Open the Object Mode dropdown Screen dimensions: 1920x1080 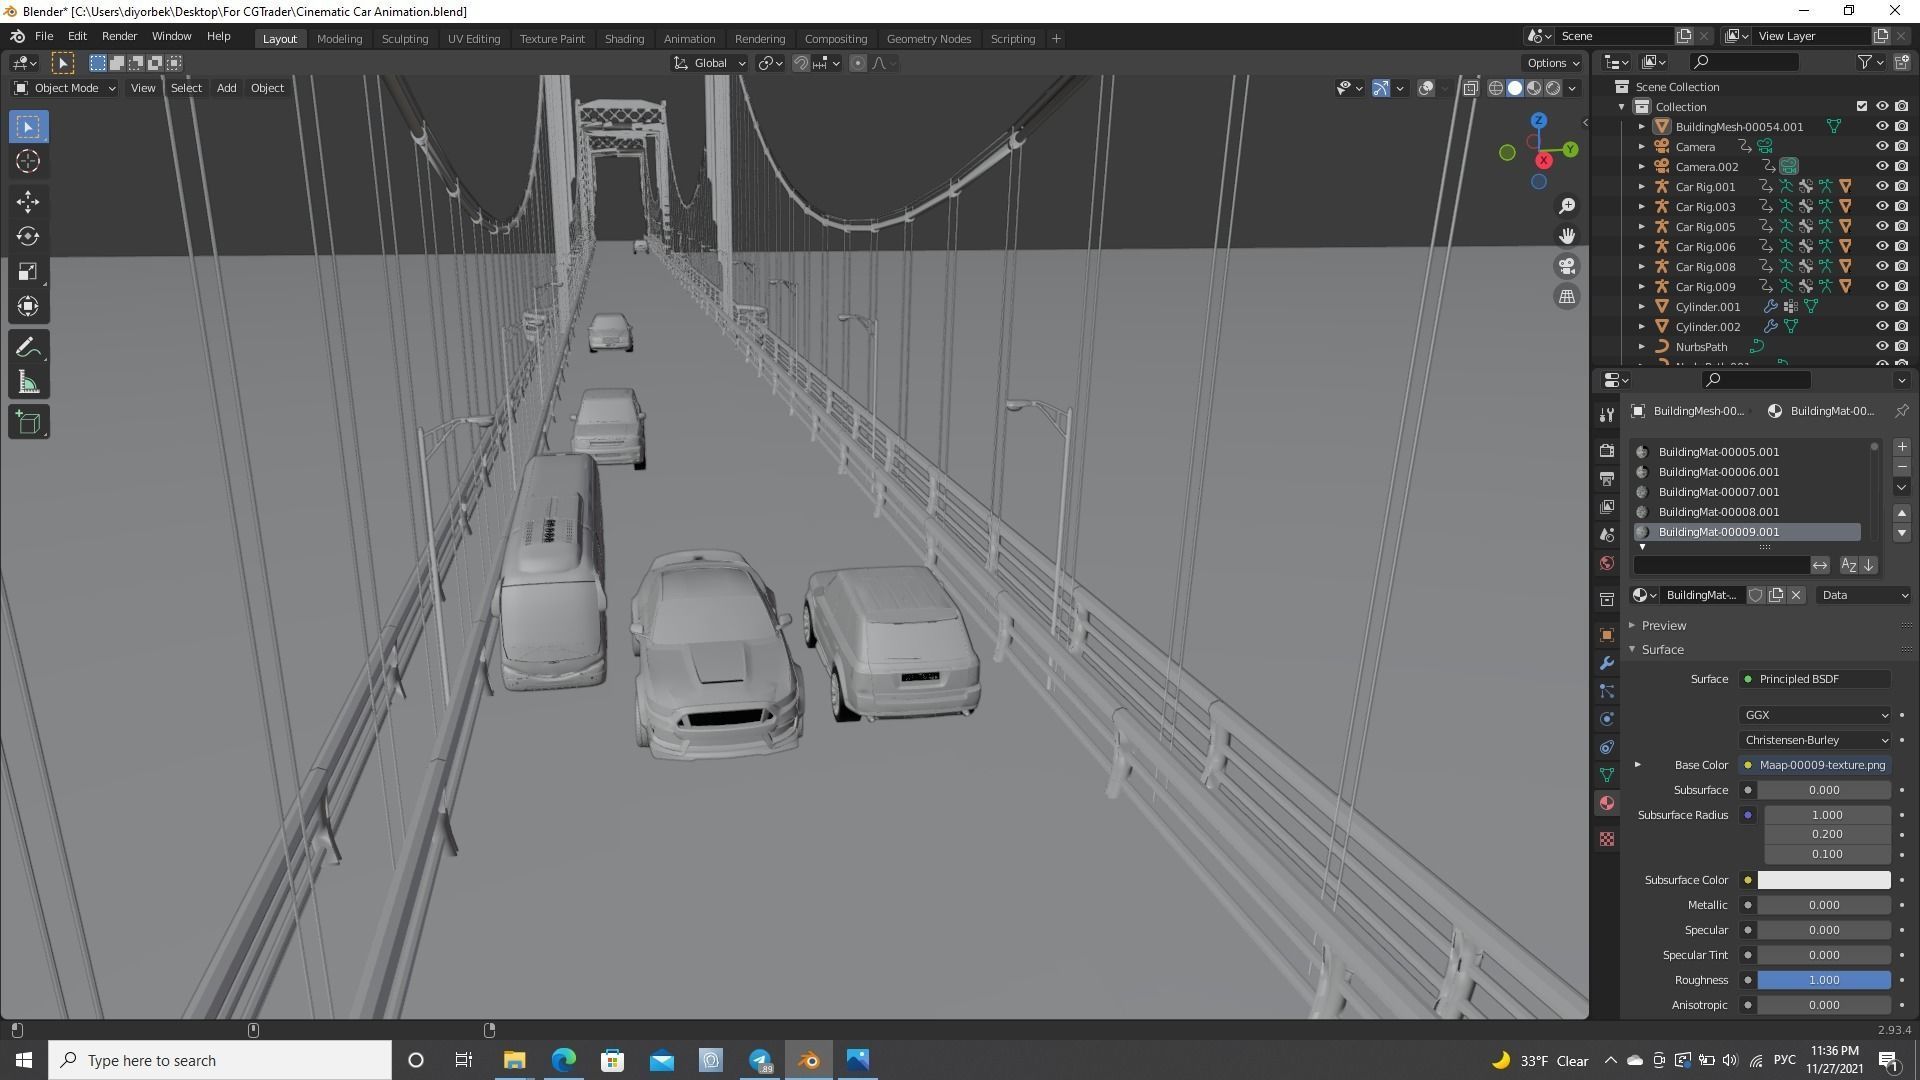pos(65,88)
